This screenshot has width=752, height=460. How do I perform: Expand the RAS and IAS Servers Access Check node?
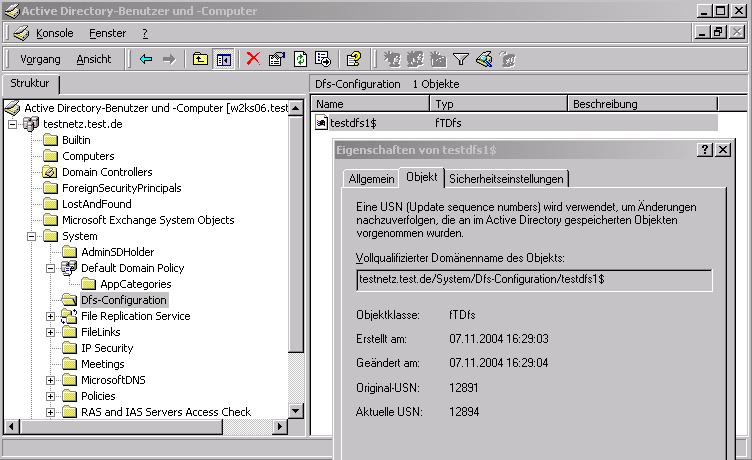(50, 412)
